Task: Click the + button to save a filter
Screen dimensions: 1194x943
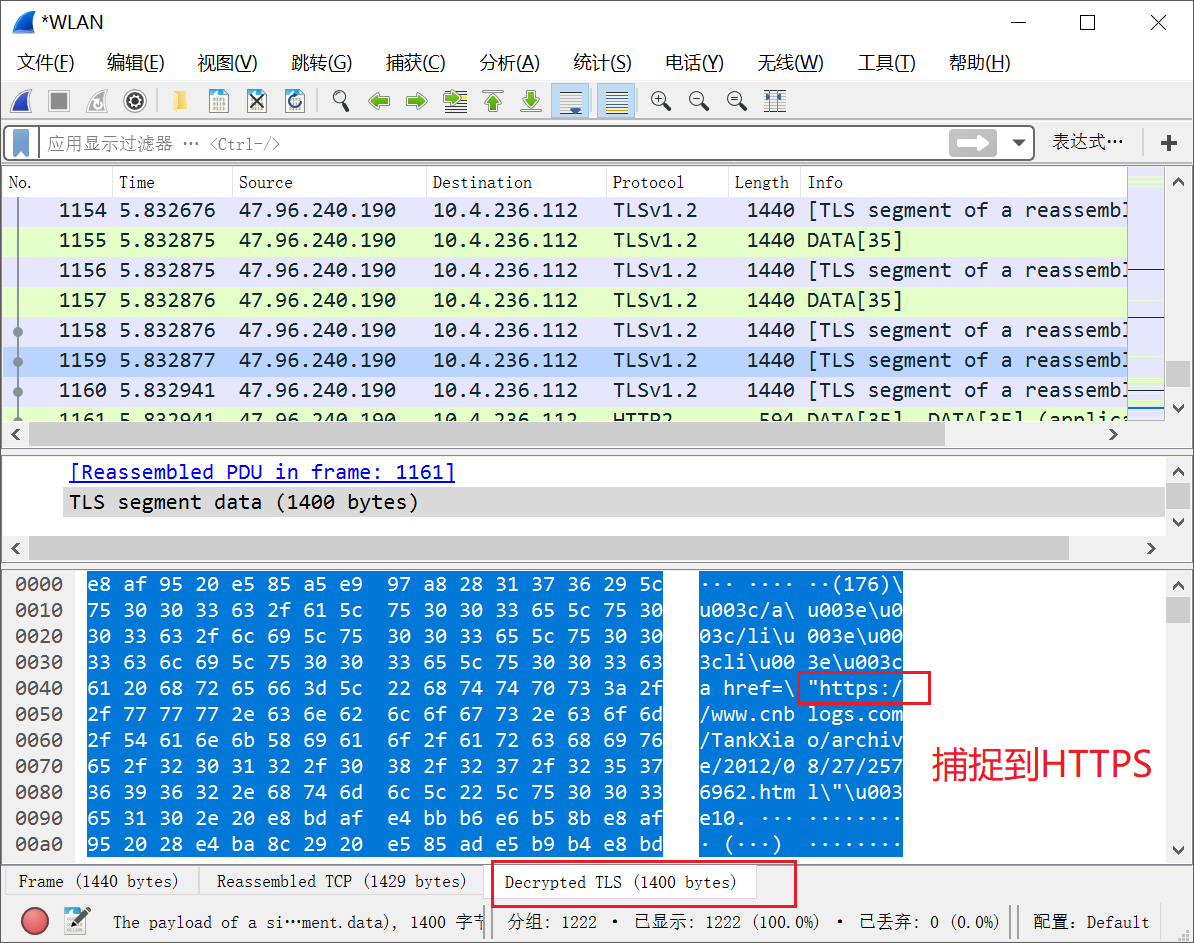Action: tap(1167, 143)
